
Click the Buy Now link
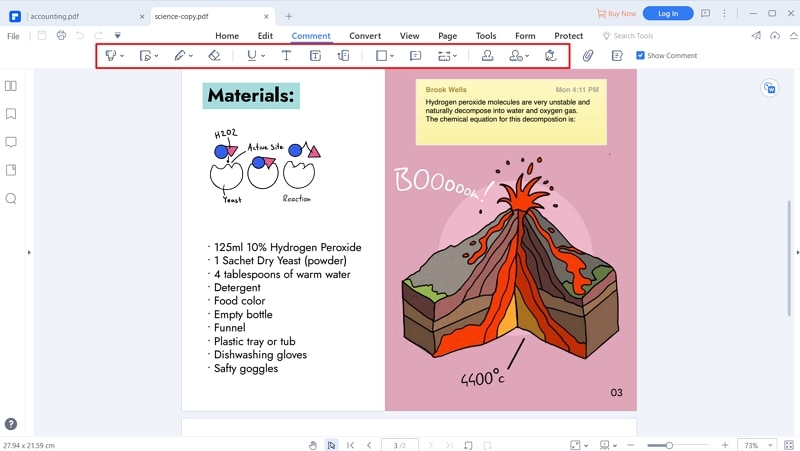click(616, 14)
